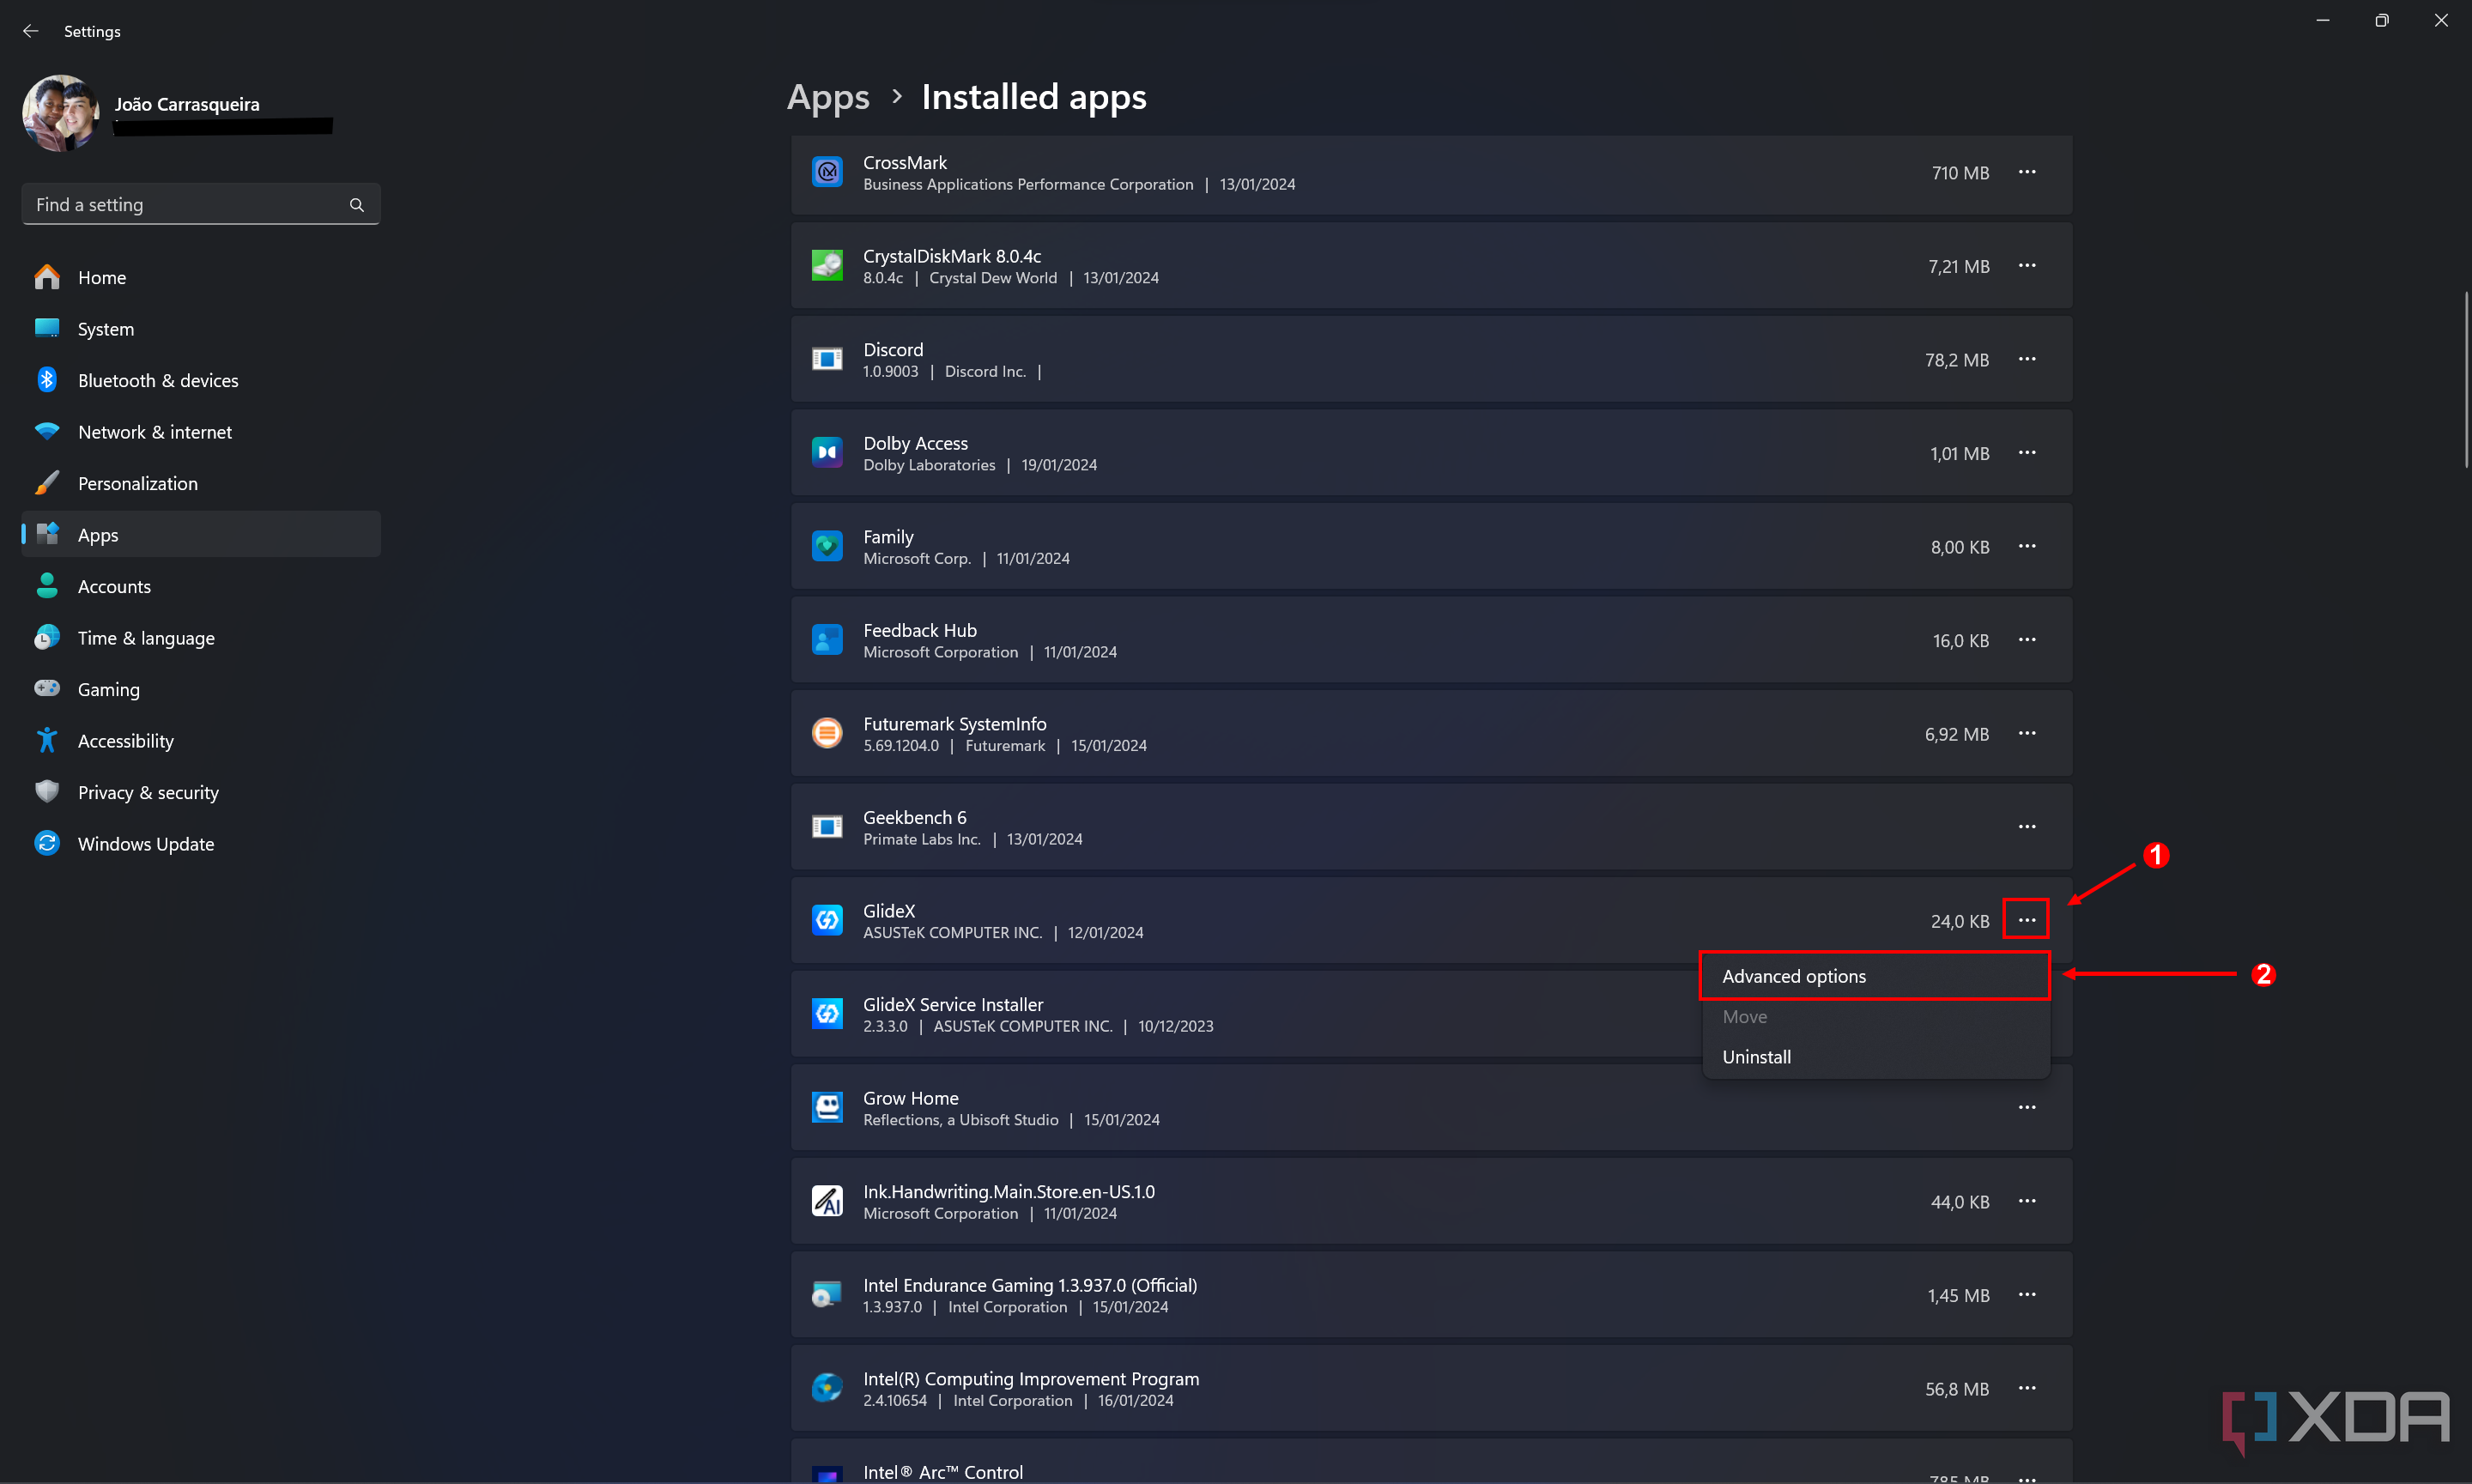Click the Intel Computing Improvement Program icon
Screen dimensions: 2472x1484
(827, 1388)
